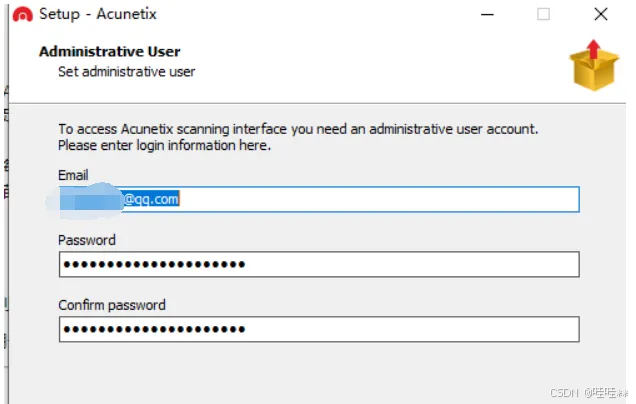Click into the Password field

(319, 264)
